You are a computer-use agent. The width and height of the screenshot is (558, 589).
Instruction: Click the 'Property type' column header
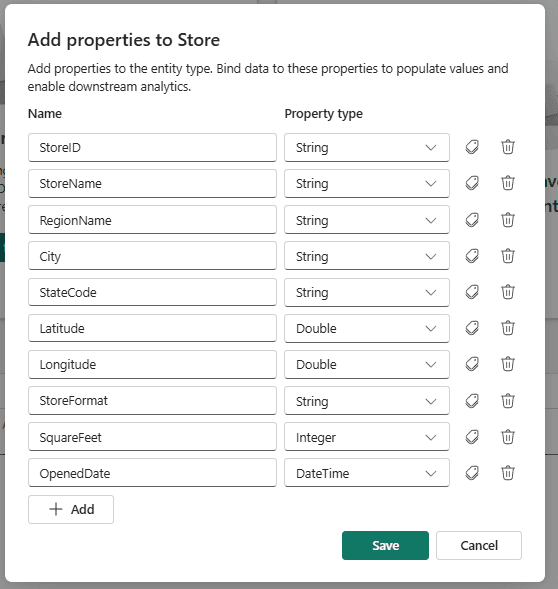click(324, 114)
